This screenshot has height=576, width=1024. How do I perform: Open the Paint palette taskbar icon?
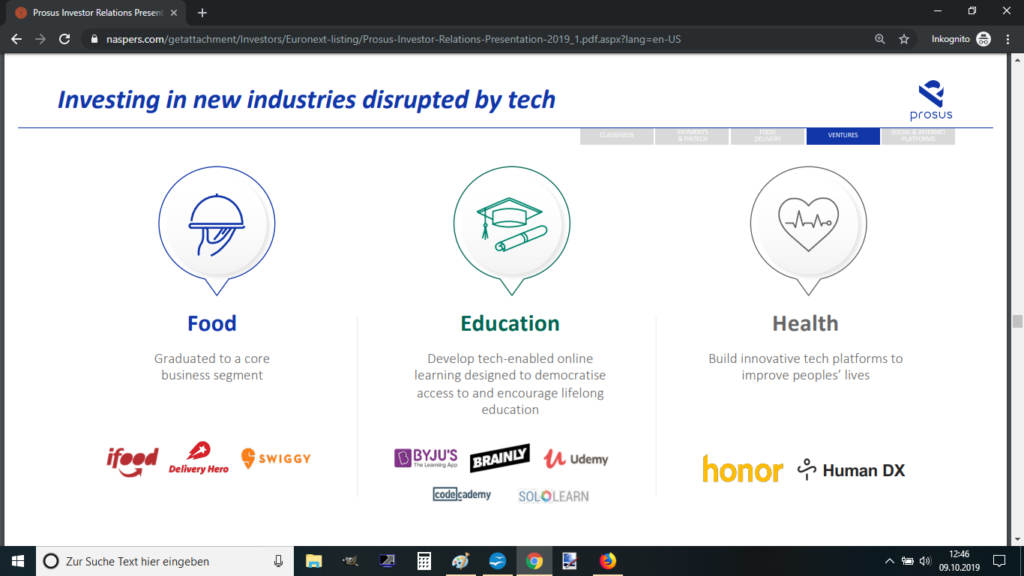pyautogui.click(x=460, y=561)
